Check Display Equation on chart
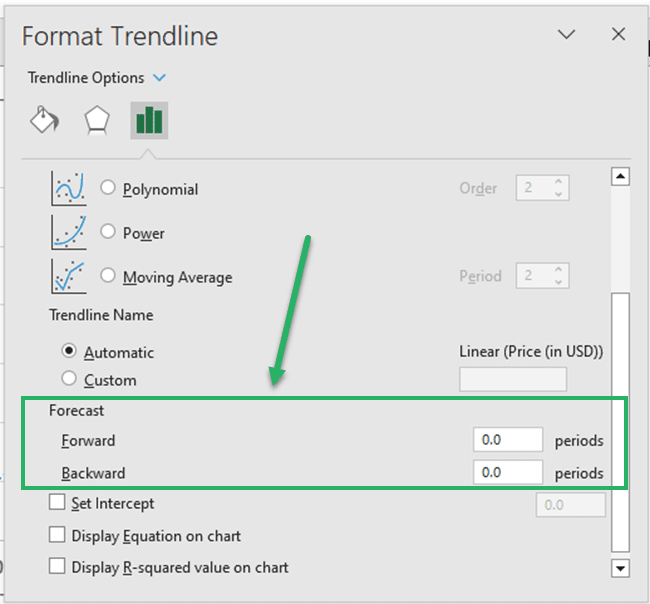This screenshot has height=604, width=650. tap(57, 534)
